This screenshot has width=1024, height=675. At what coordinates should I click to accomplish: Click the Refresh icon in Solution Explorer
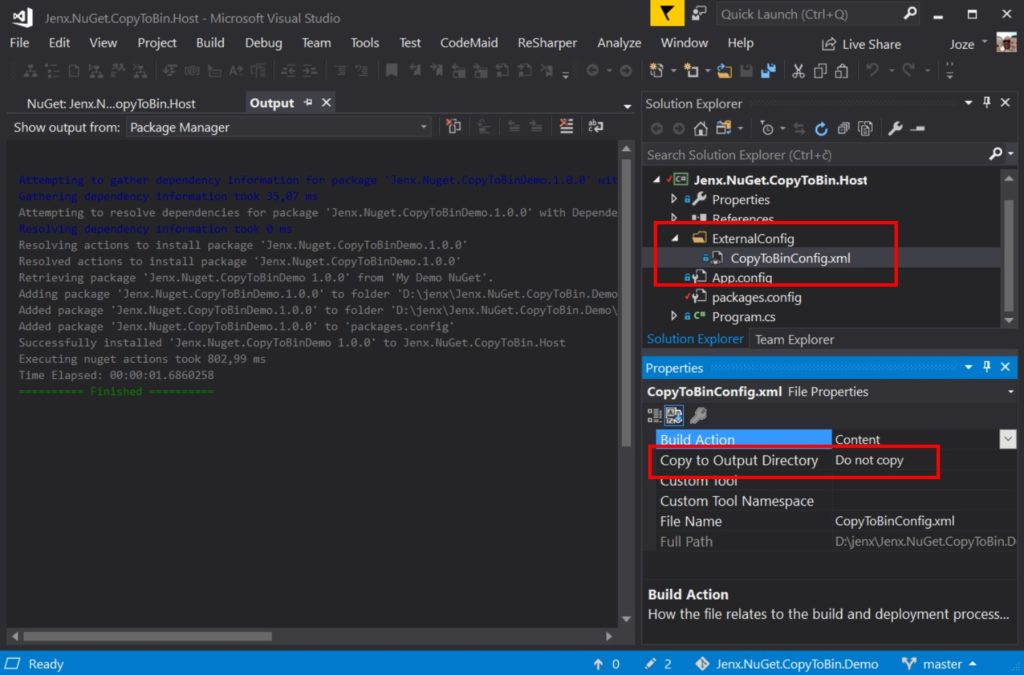821,129
